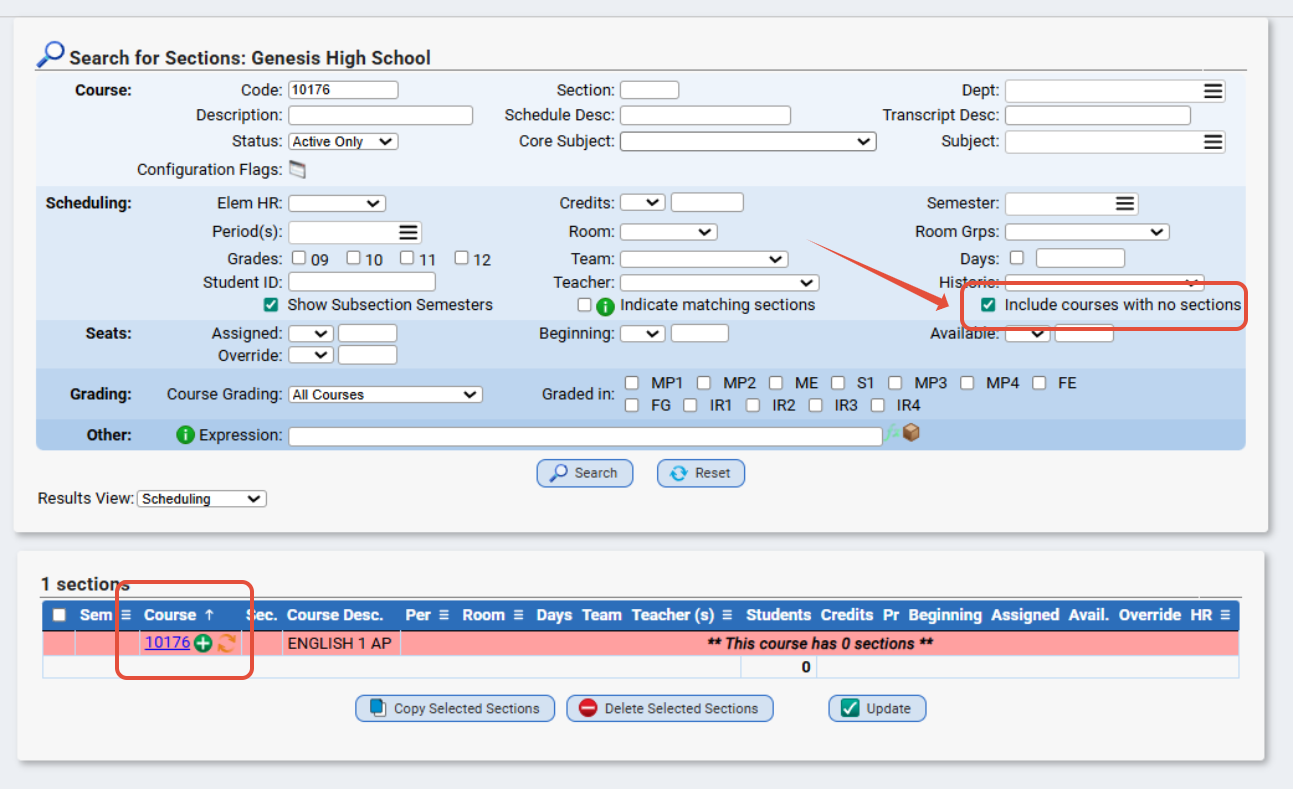Open the Beginning seats operator dropdown
The image size is (1293, 789).
point(642,333)
